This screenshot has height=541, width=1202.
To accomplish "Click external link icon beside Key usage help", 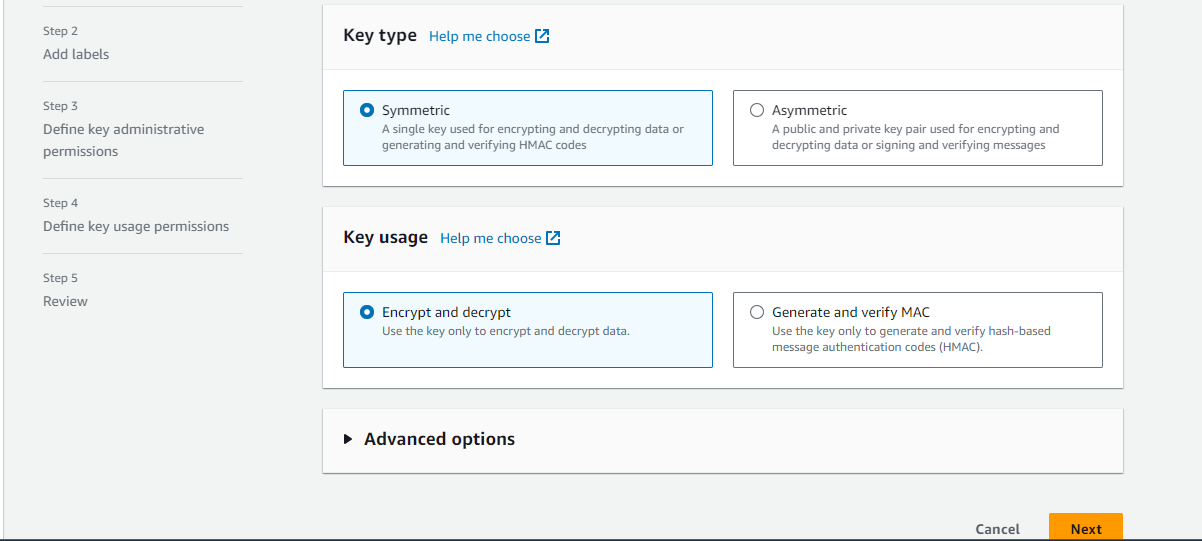I will click(x=553, y=238).
